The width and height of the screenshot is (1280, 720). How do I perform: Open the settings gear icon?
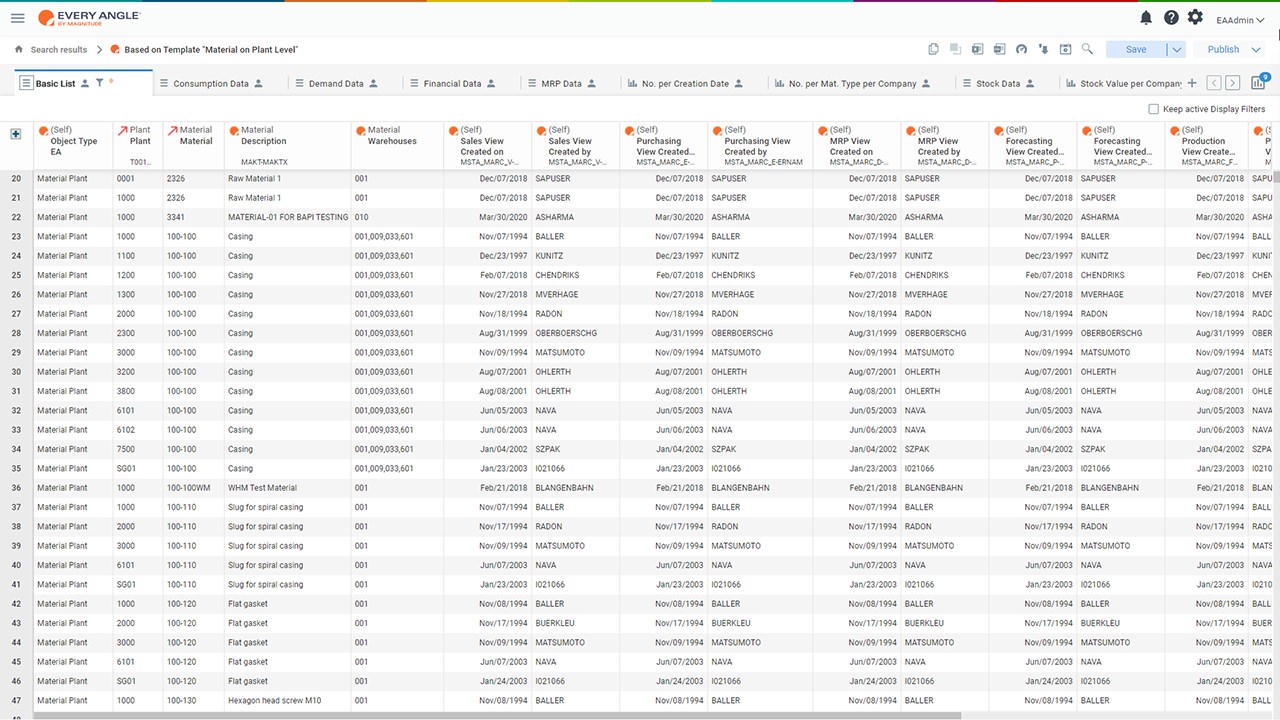point(1195,18)
